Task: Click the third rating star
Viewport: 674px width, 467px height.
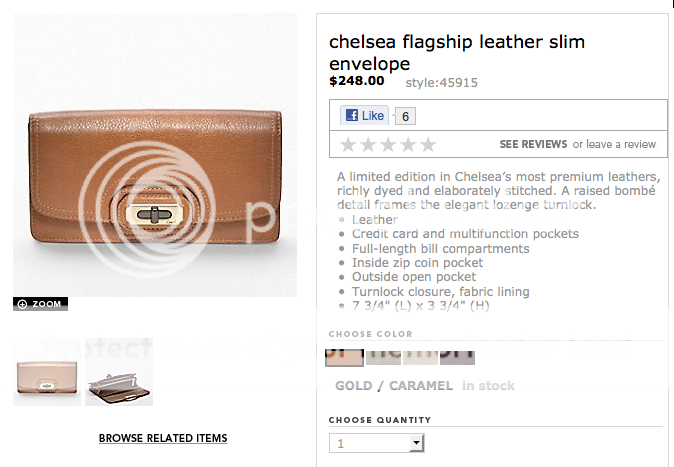Action: coord(388,145)
